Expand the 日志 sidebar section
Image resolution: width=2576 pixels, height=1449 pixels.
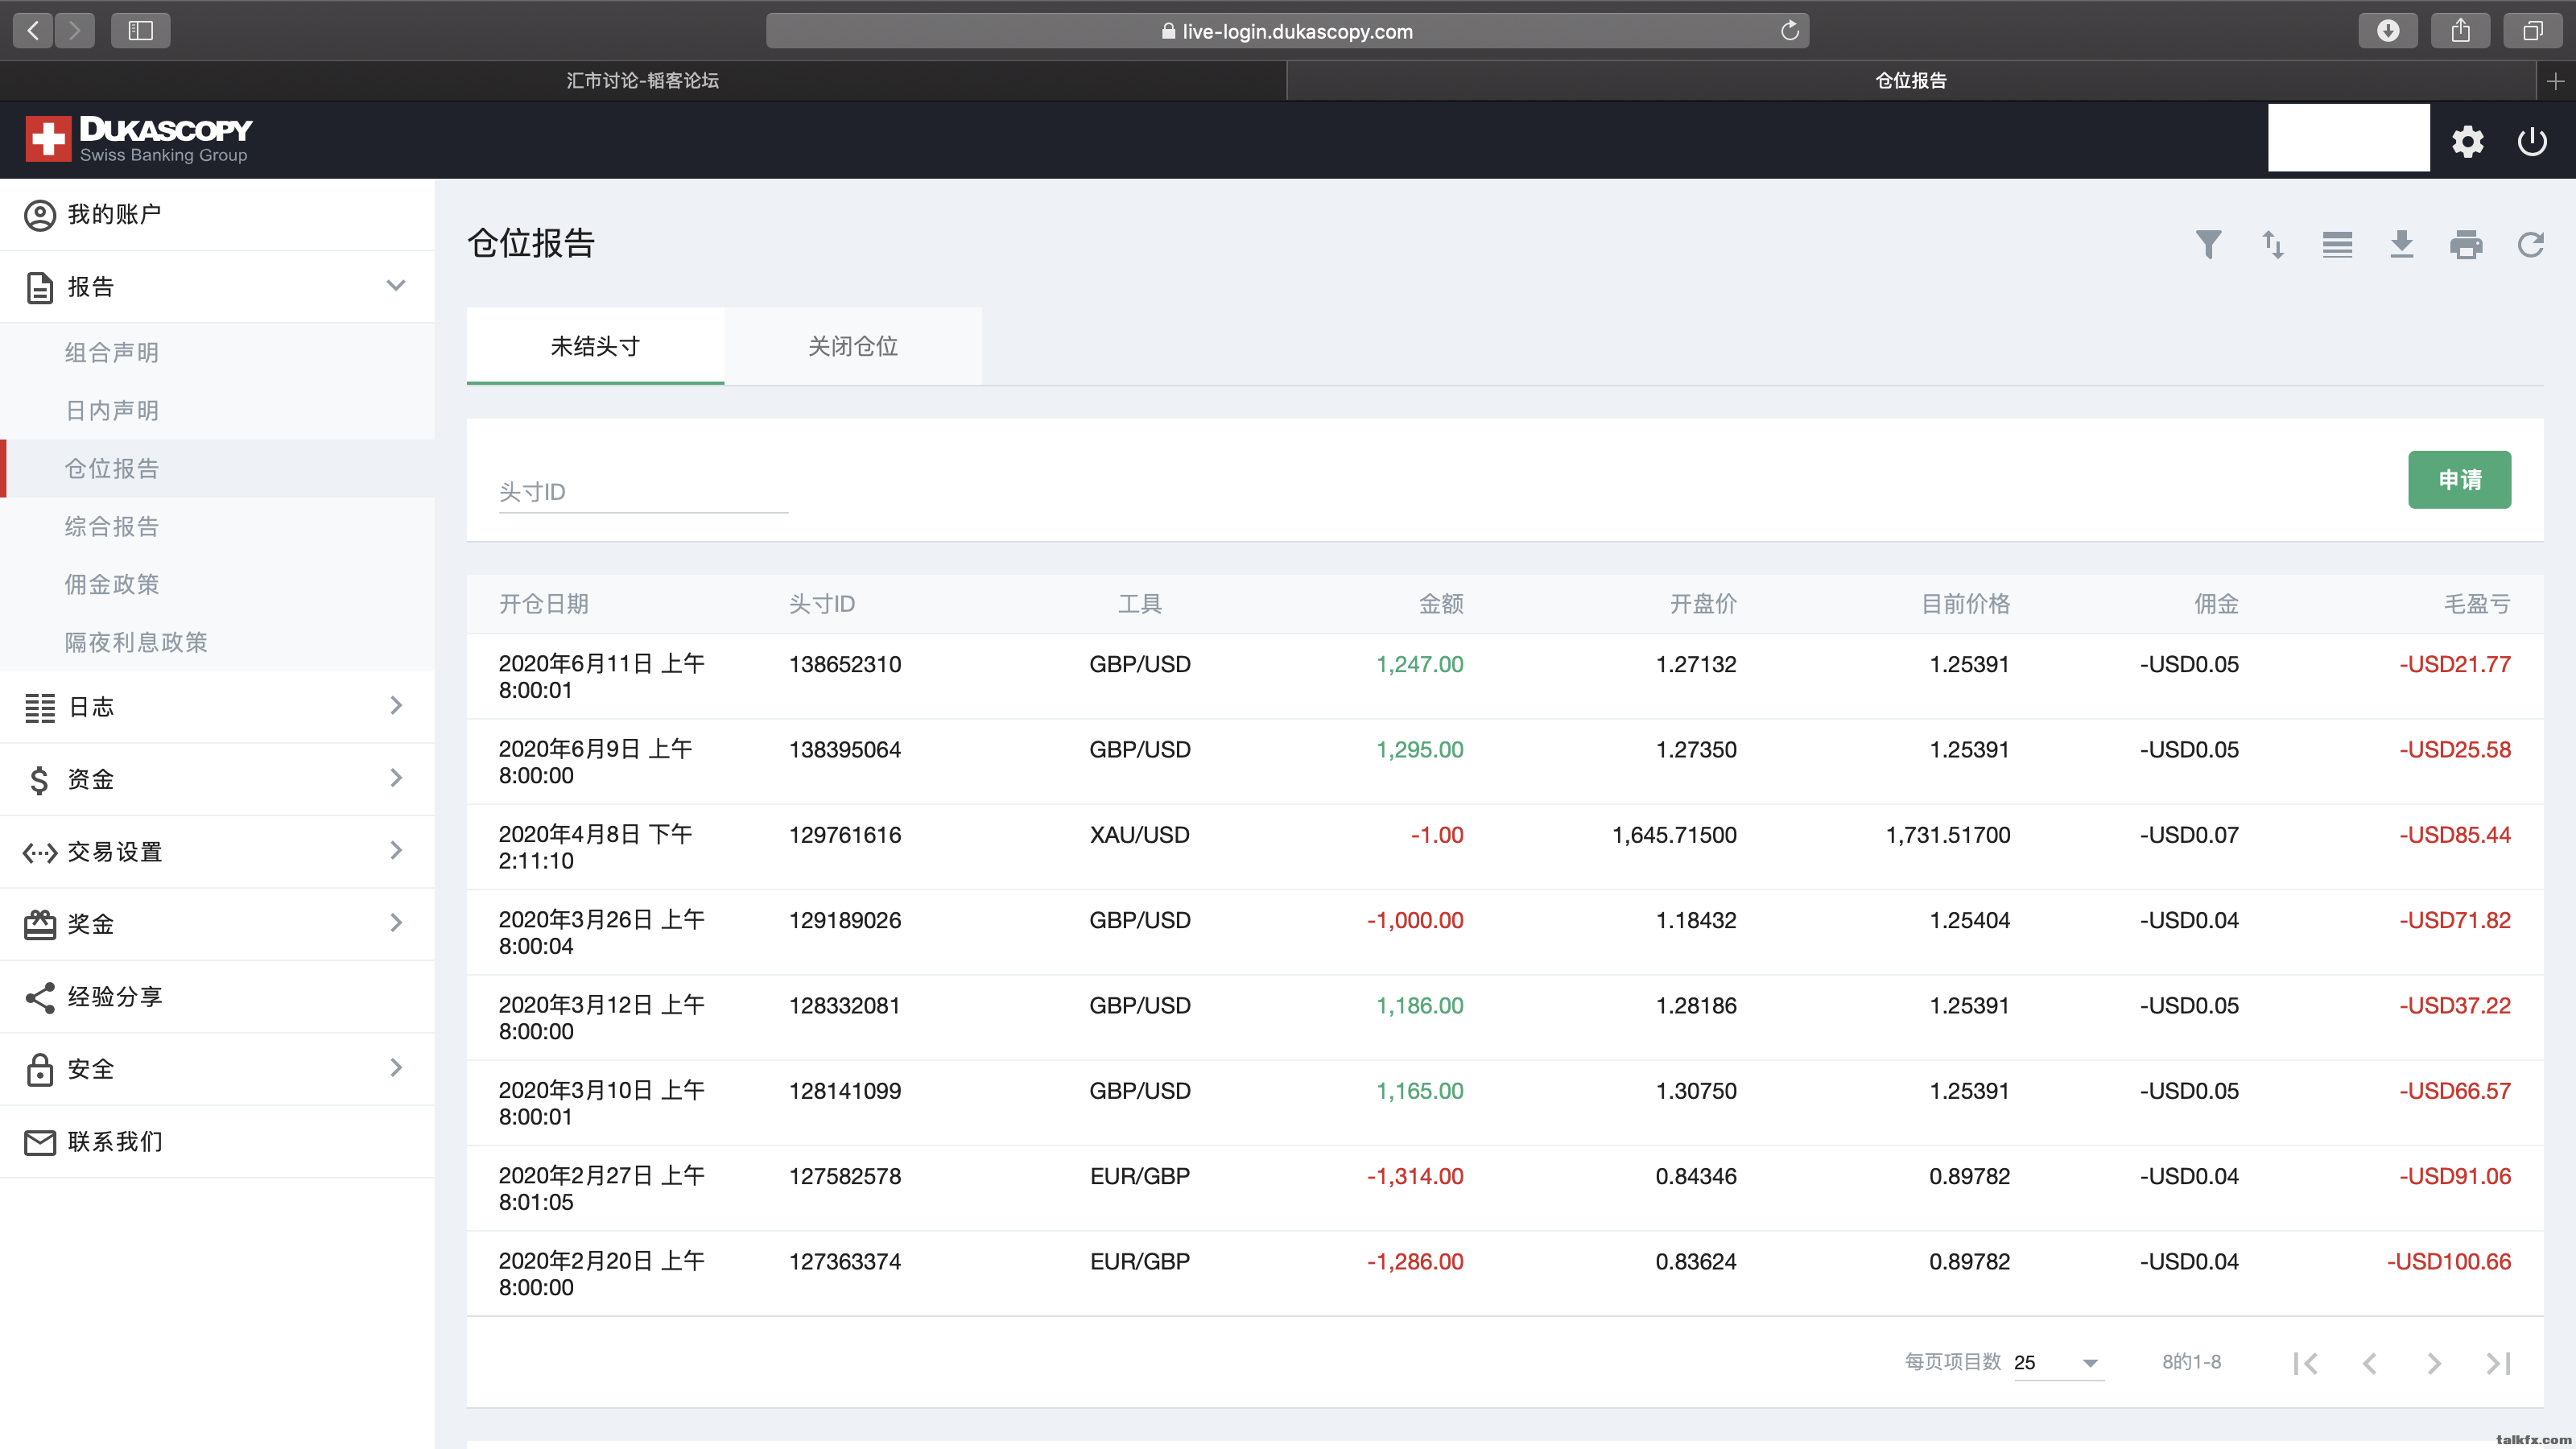point(217,706)
